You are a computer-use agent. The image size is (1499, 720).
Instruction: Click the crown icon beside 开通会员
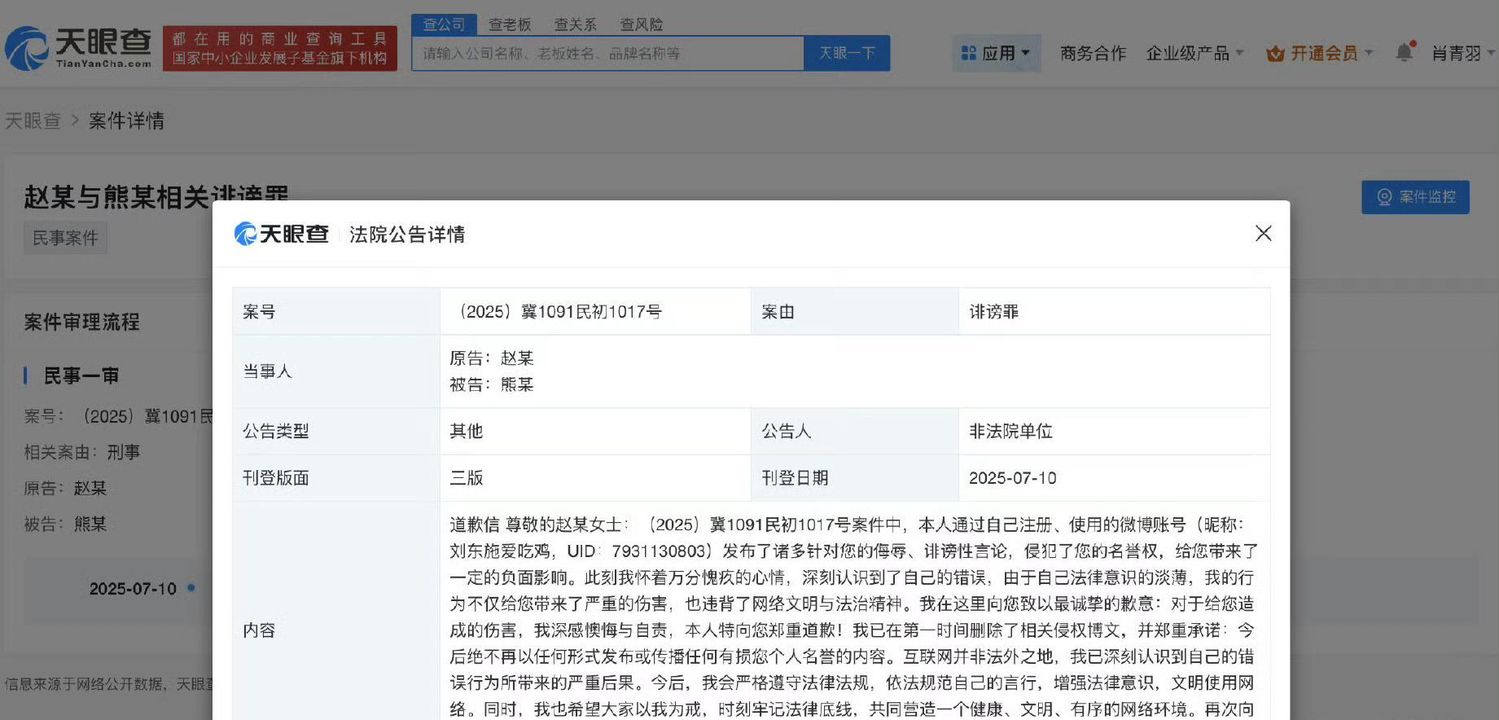(x=1275, y=53)
